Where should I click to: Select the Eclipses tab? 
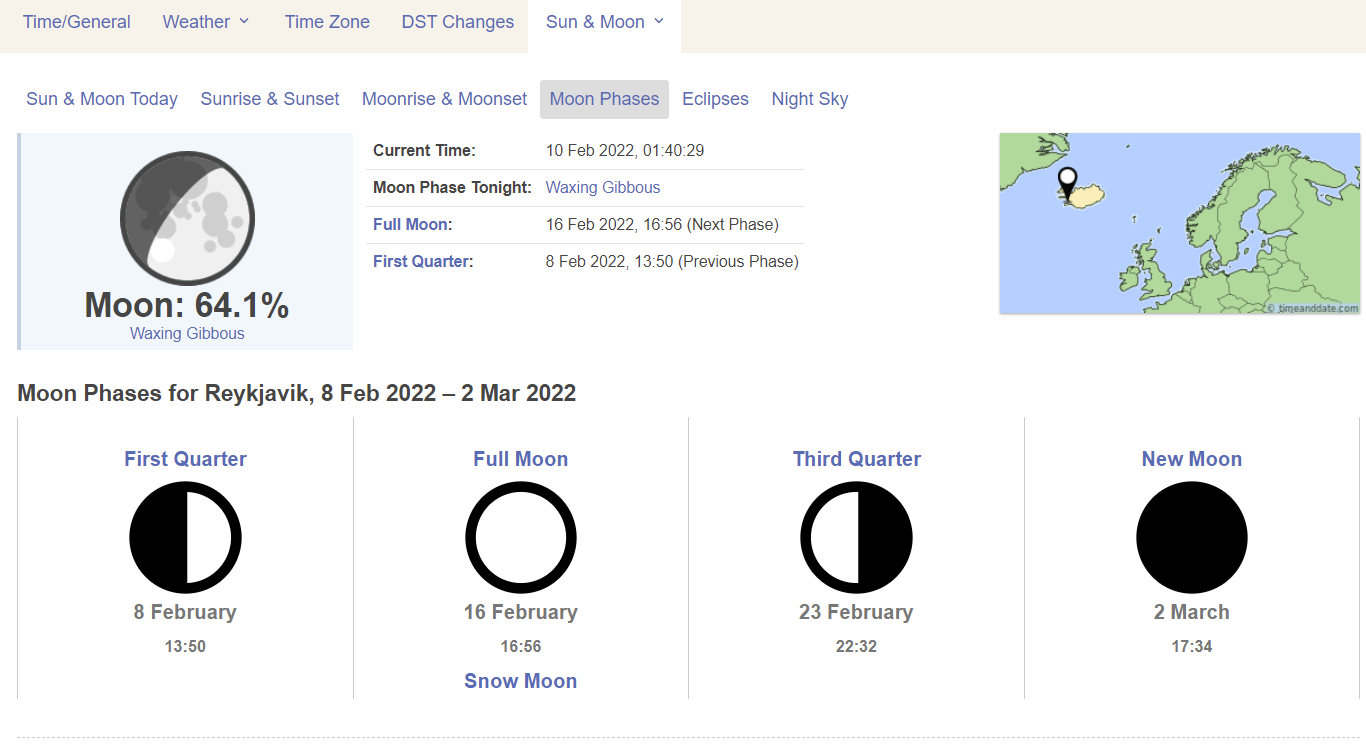pyautogui.click(x=715, y=99)
